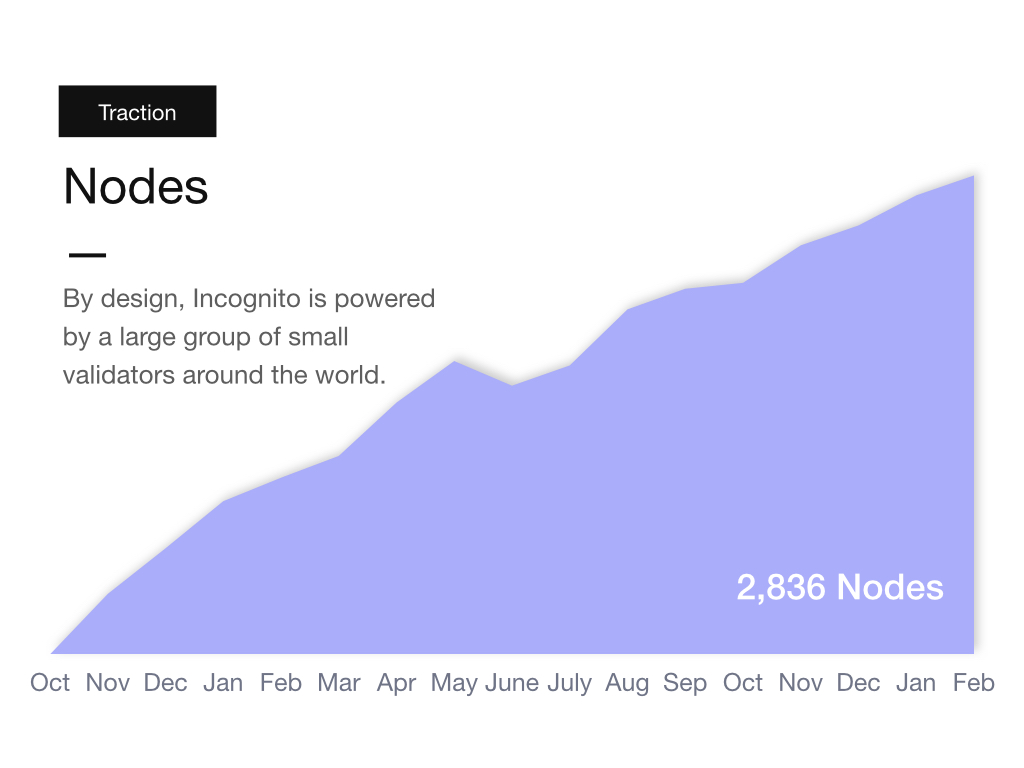Click the description paragraph about Incognito validators

click(249, 337)
